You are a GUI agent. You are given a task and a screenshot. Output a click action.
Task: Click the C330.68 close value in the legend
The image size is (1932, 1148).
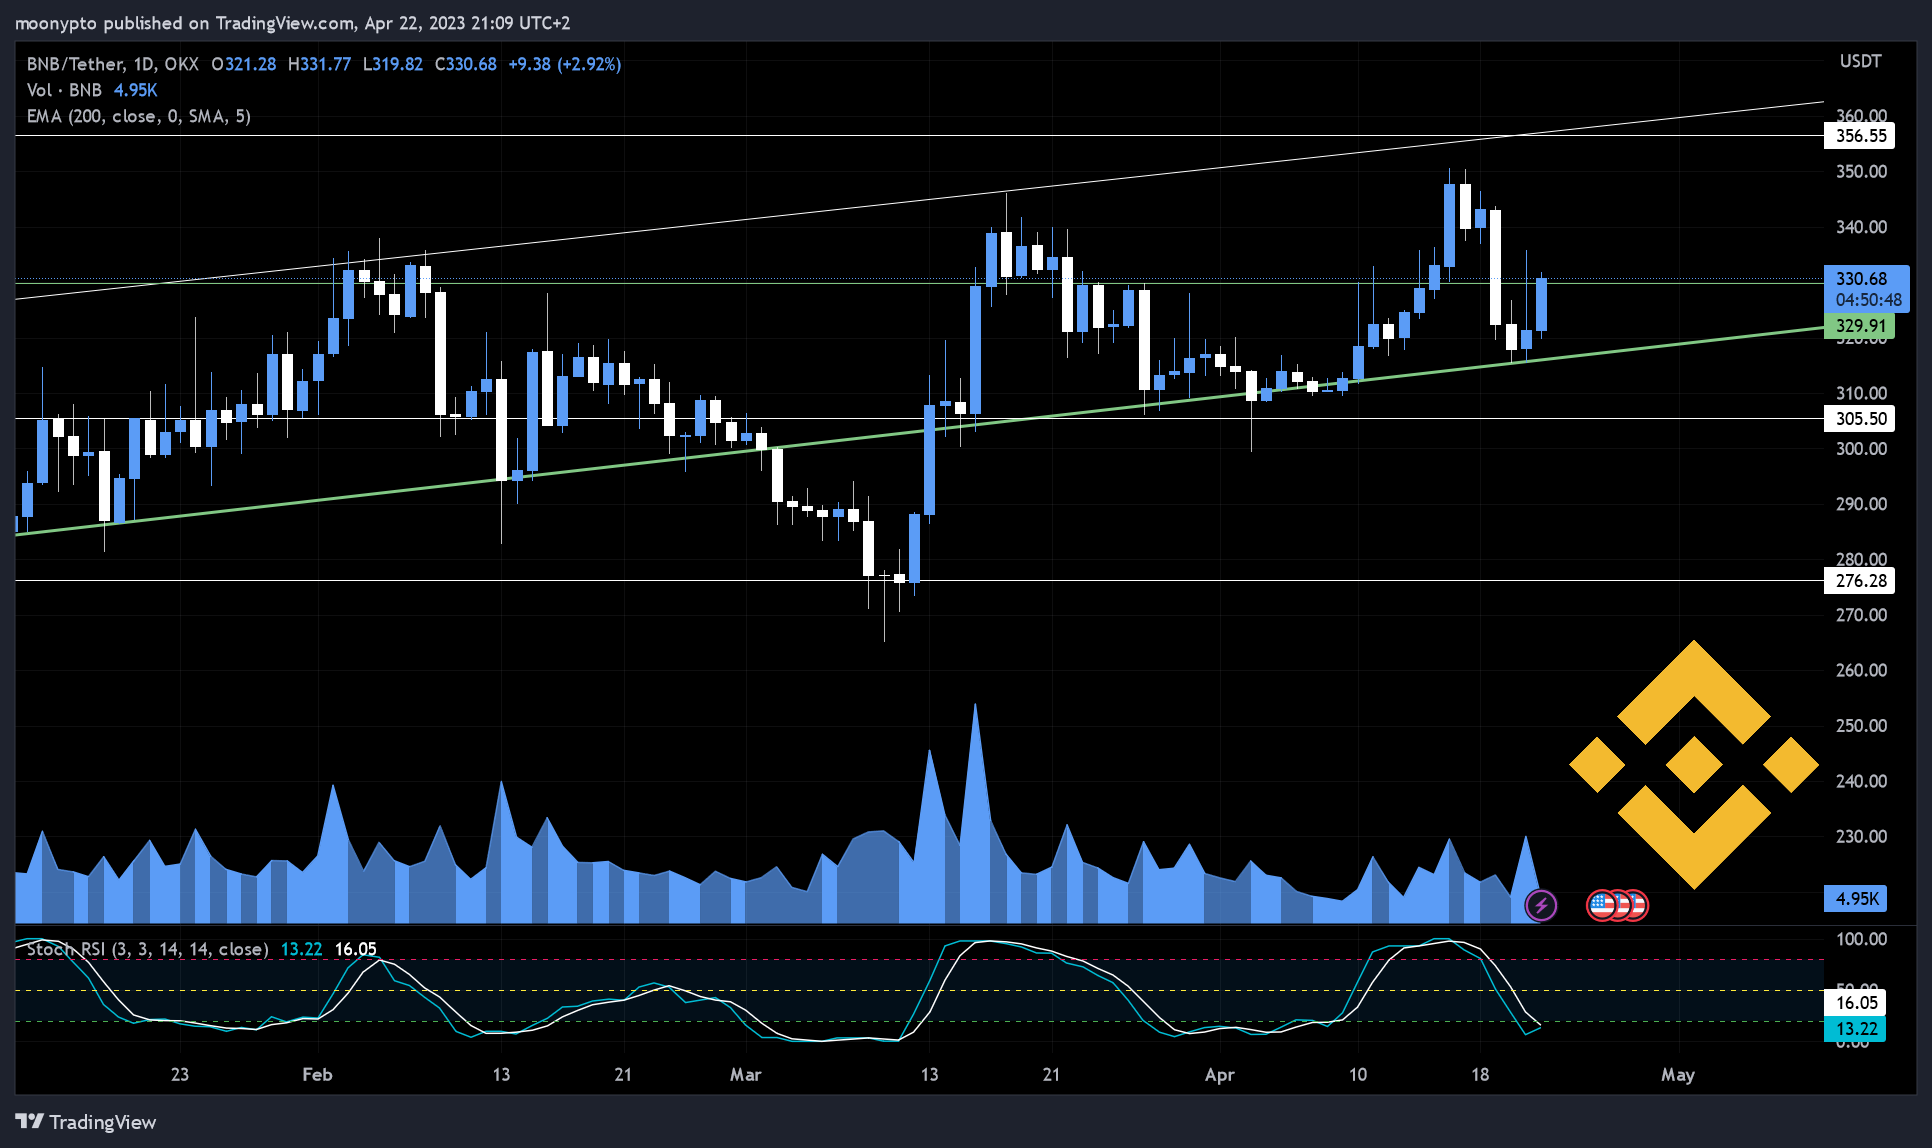(466, 64)
